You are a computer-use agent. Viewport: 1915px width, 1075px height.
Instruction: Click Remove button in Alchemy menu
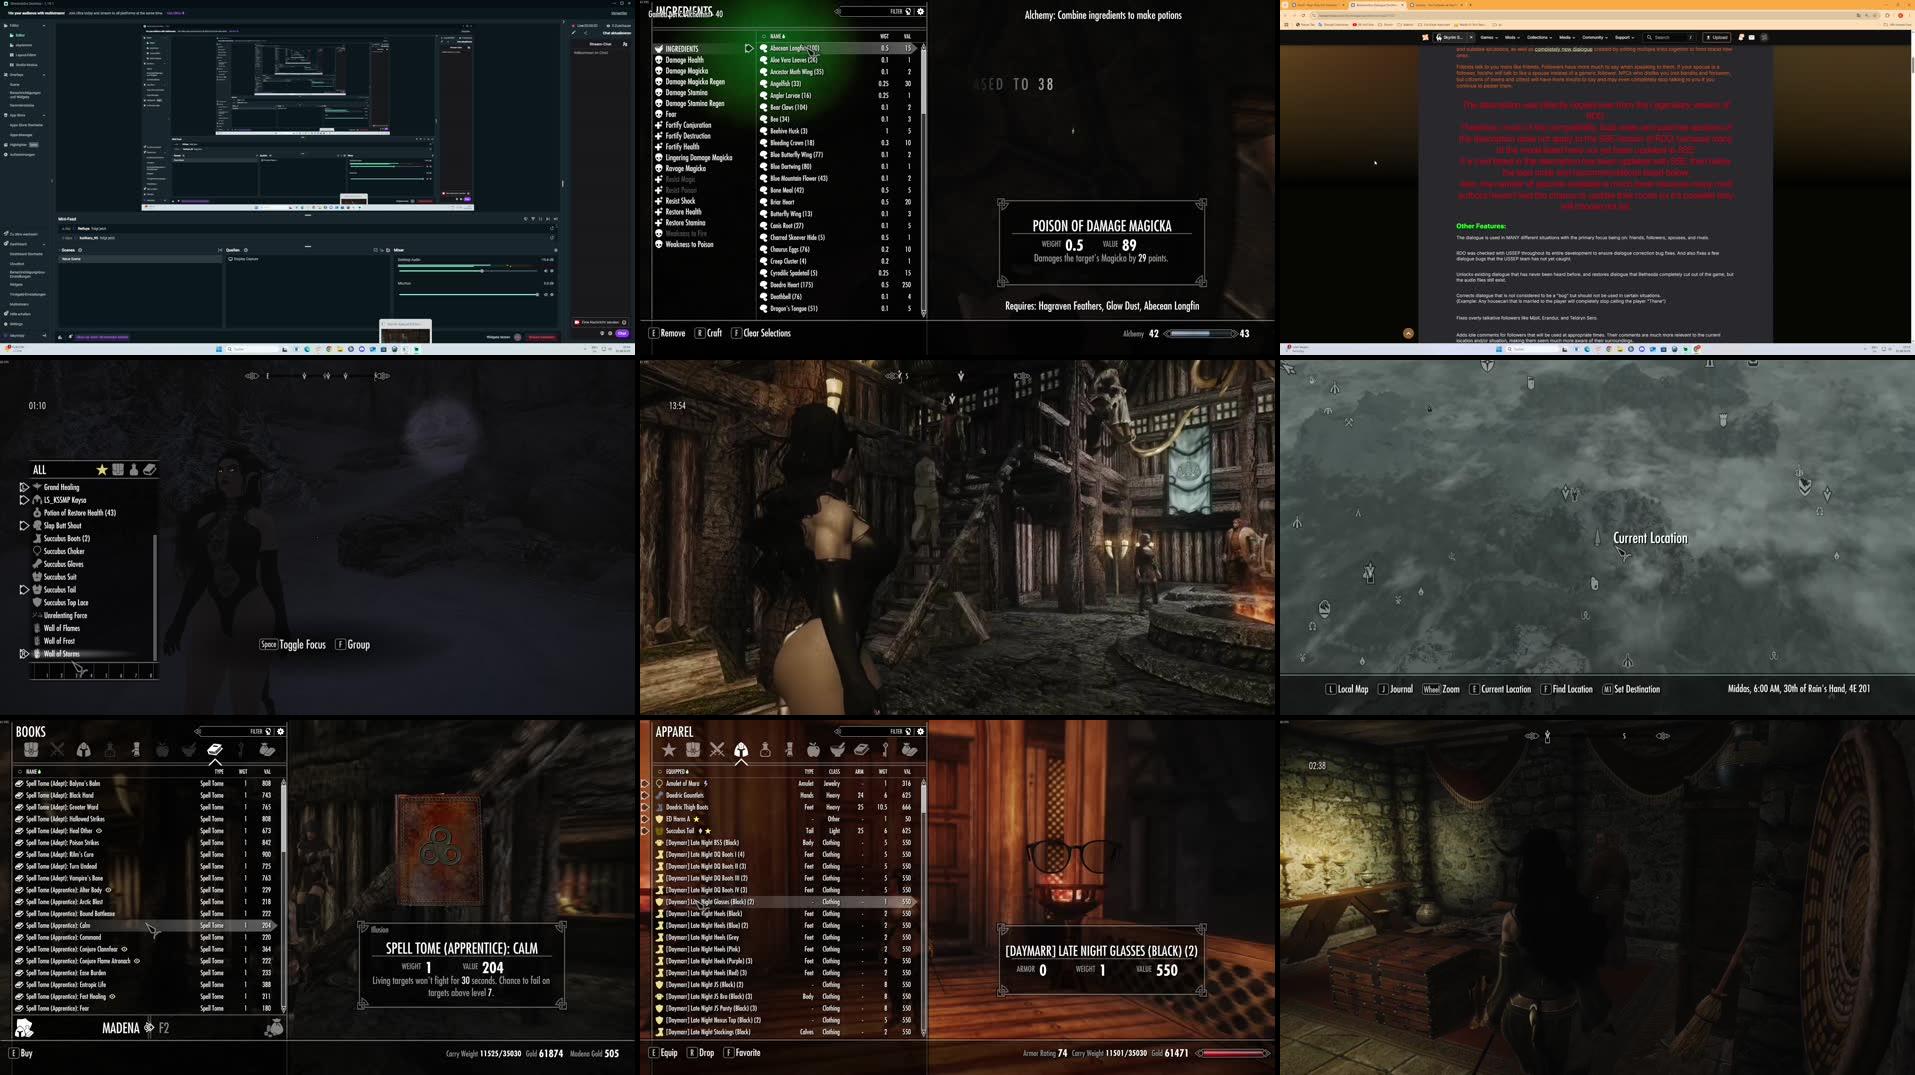click(x=668, y=333)
